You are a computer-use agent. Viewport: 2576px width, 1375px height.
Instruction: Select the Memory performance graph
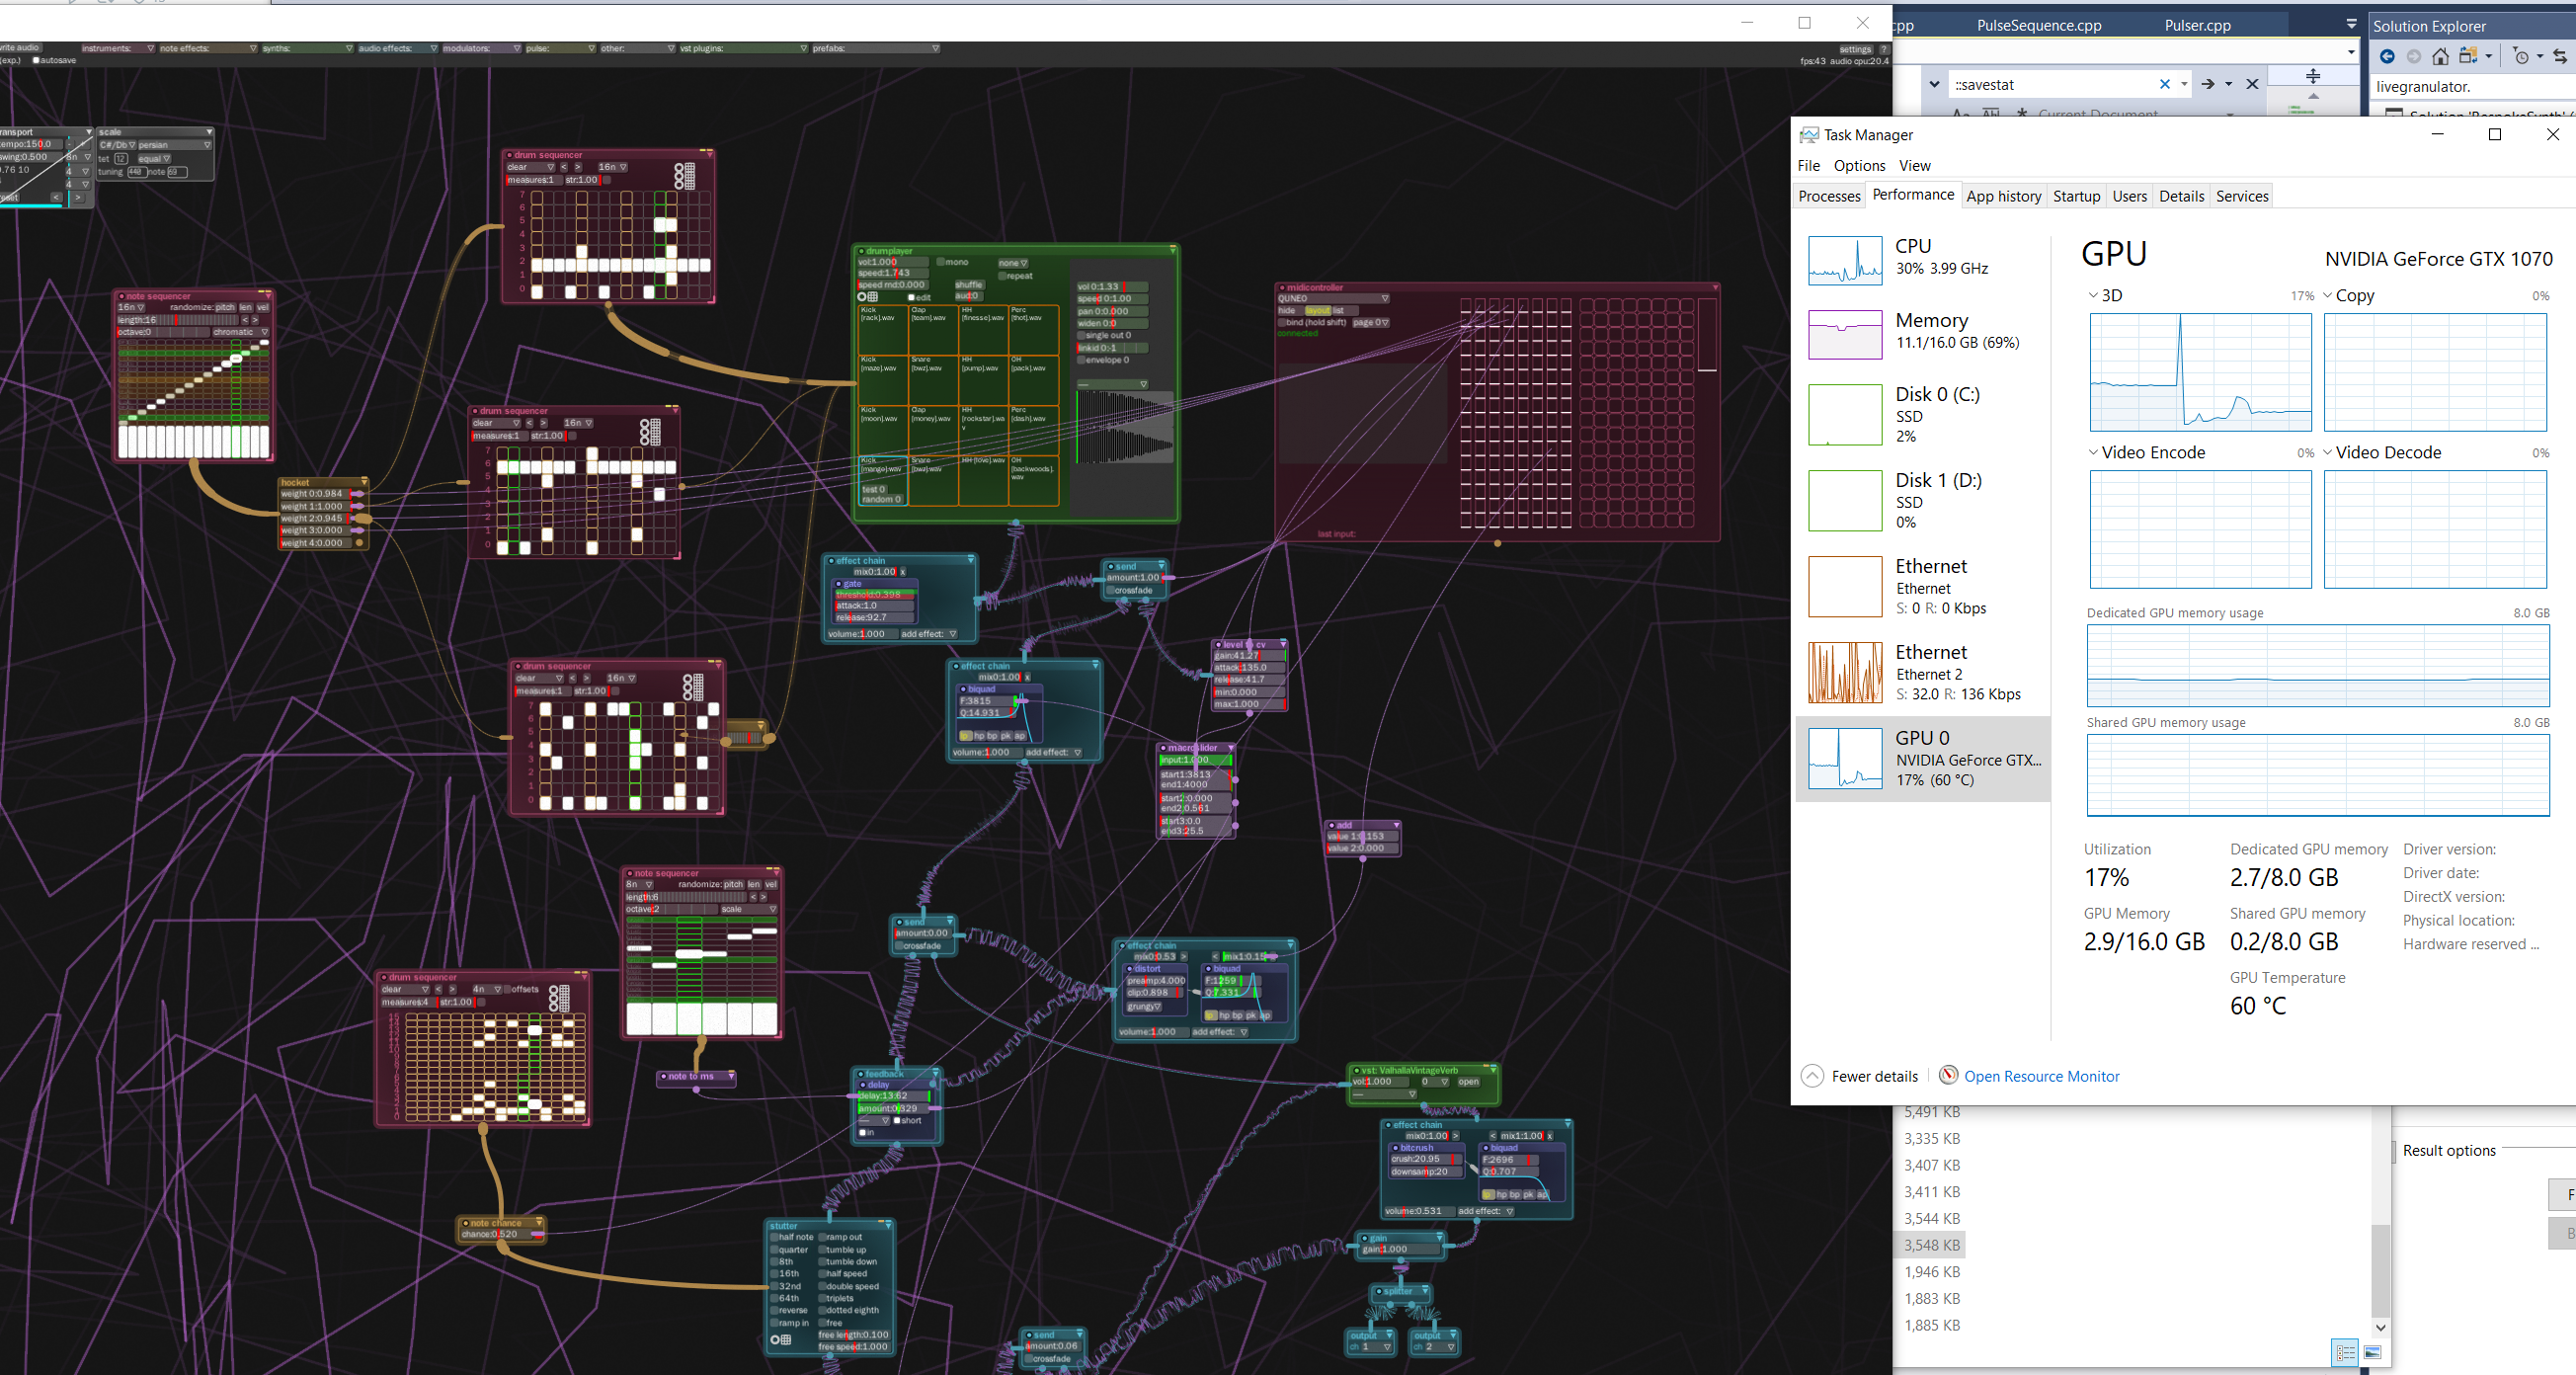[1845, 335]
